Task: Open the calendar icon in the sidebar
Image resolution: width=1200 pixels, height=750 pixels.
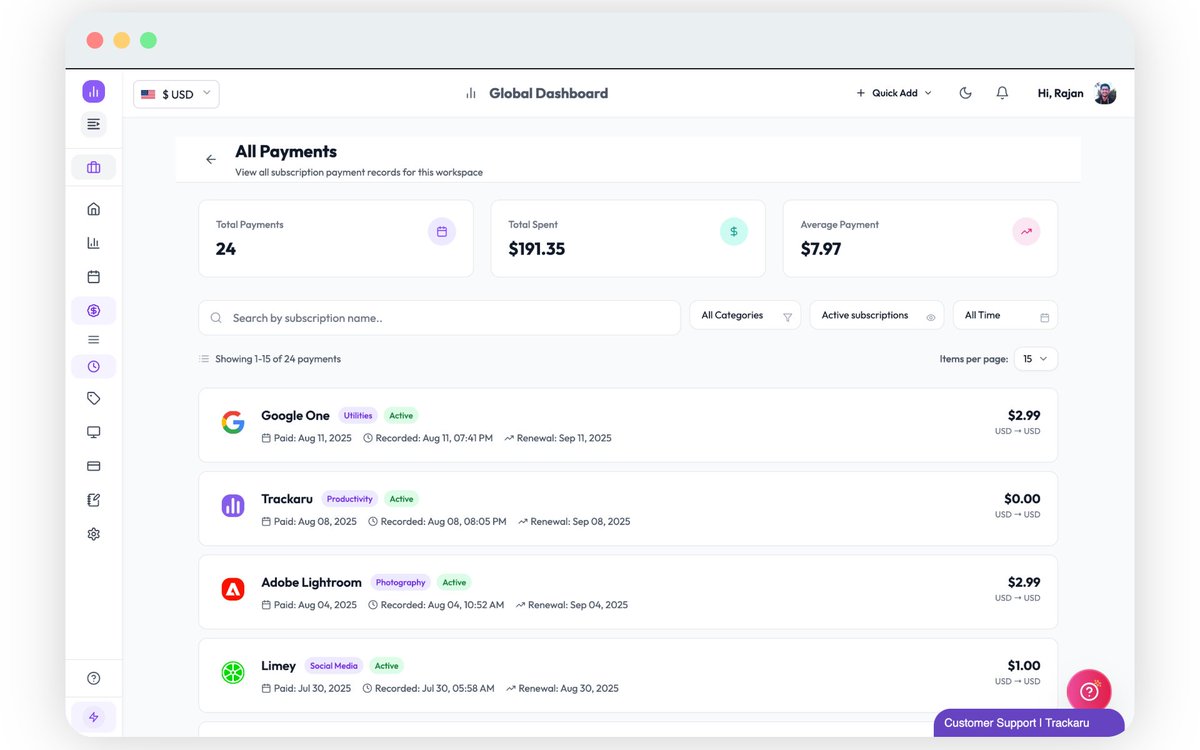Action: point(93,277)
